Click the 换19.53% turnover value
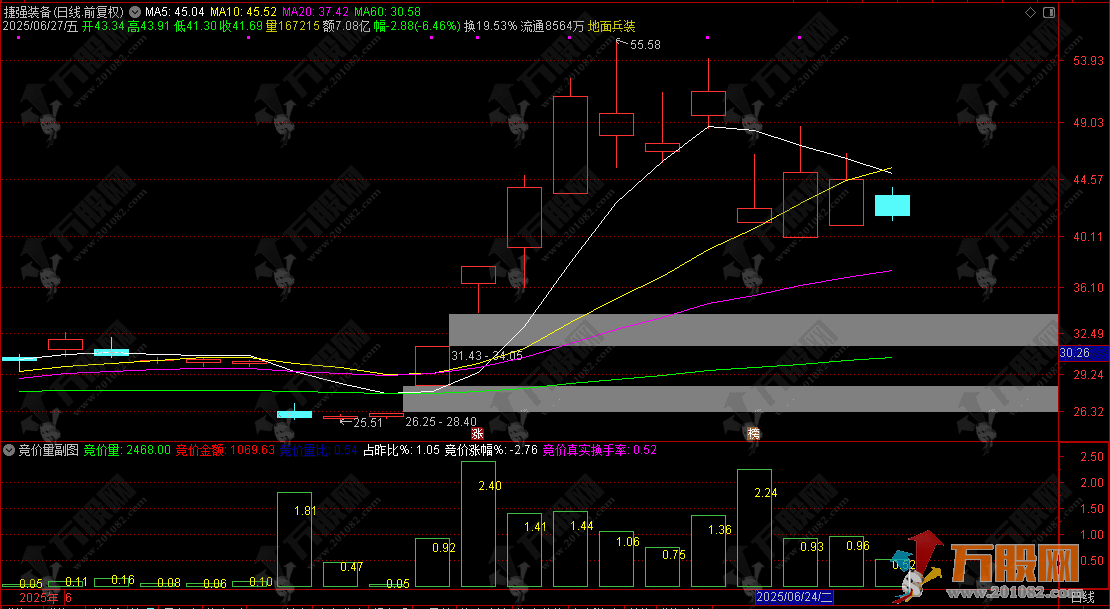The height and width of the screenshot is (609, 1110). click(x=491, y=26)
